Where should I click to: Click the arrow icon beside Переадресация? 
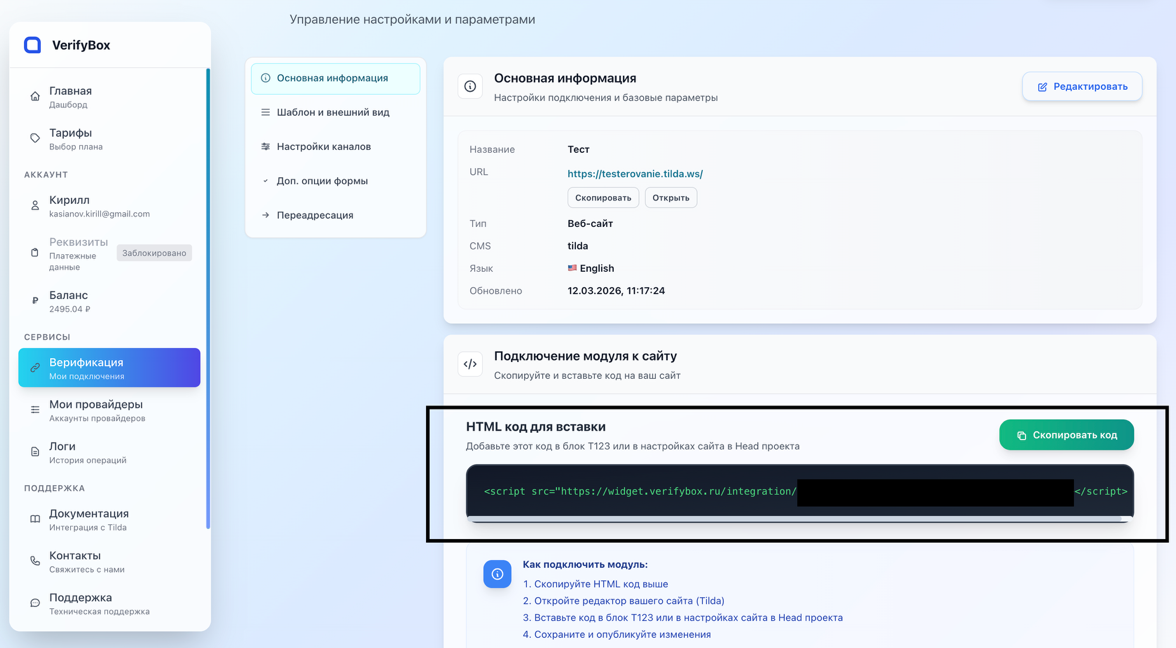266,215
